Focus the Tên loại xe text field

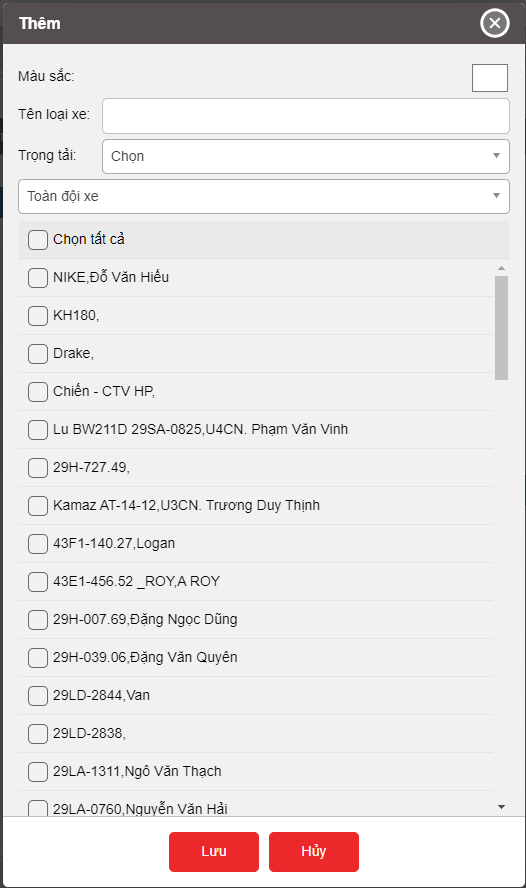pyautogui.click(x=306, y=116)
